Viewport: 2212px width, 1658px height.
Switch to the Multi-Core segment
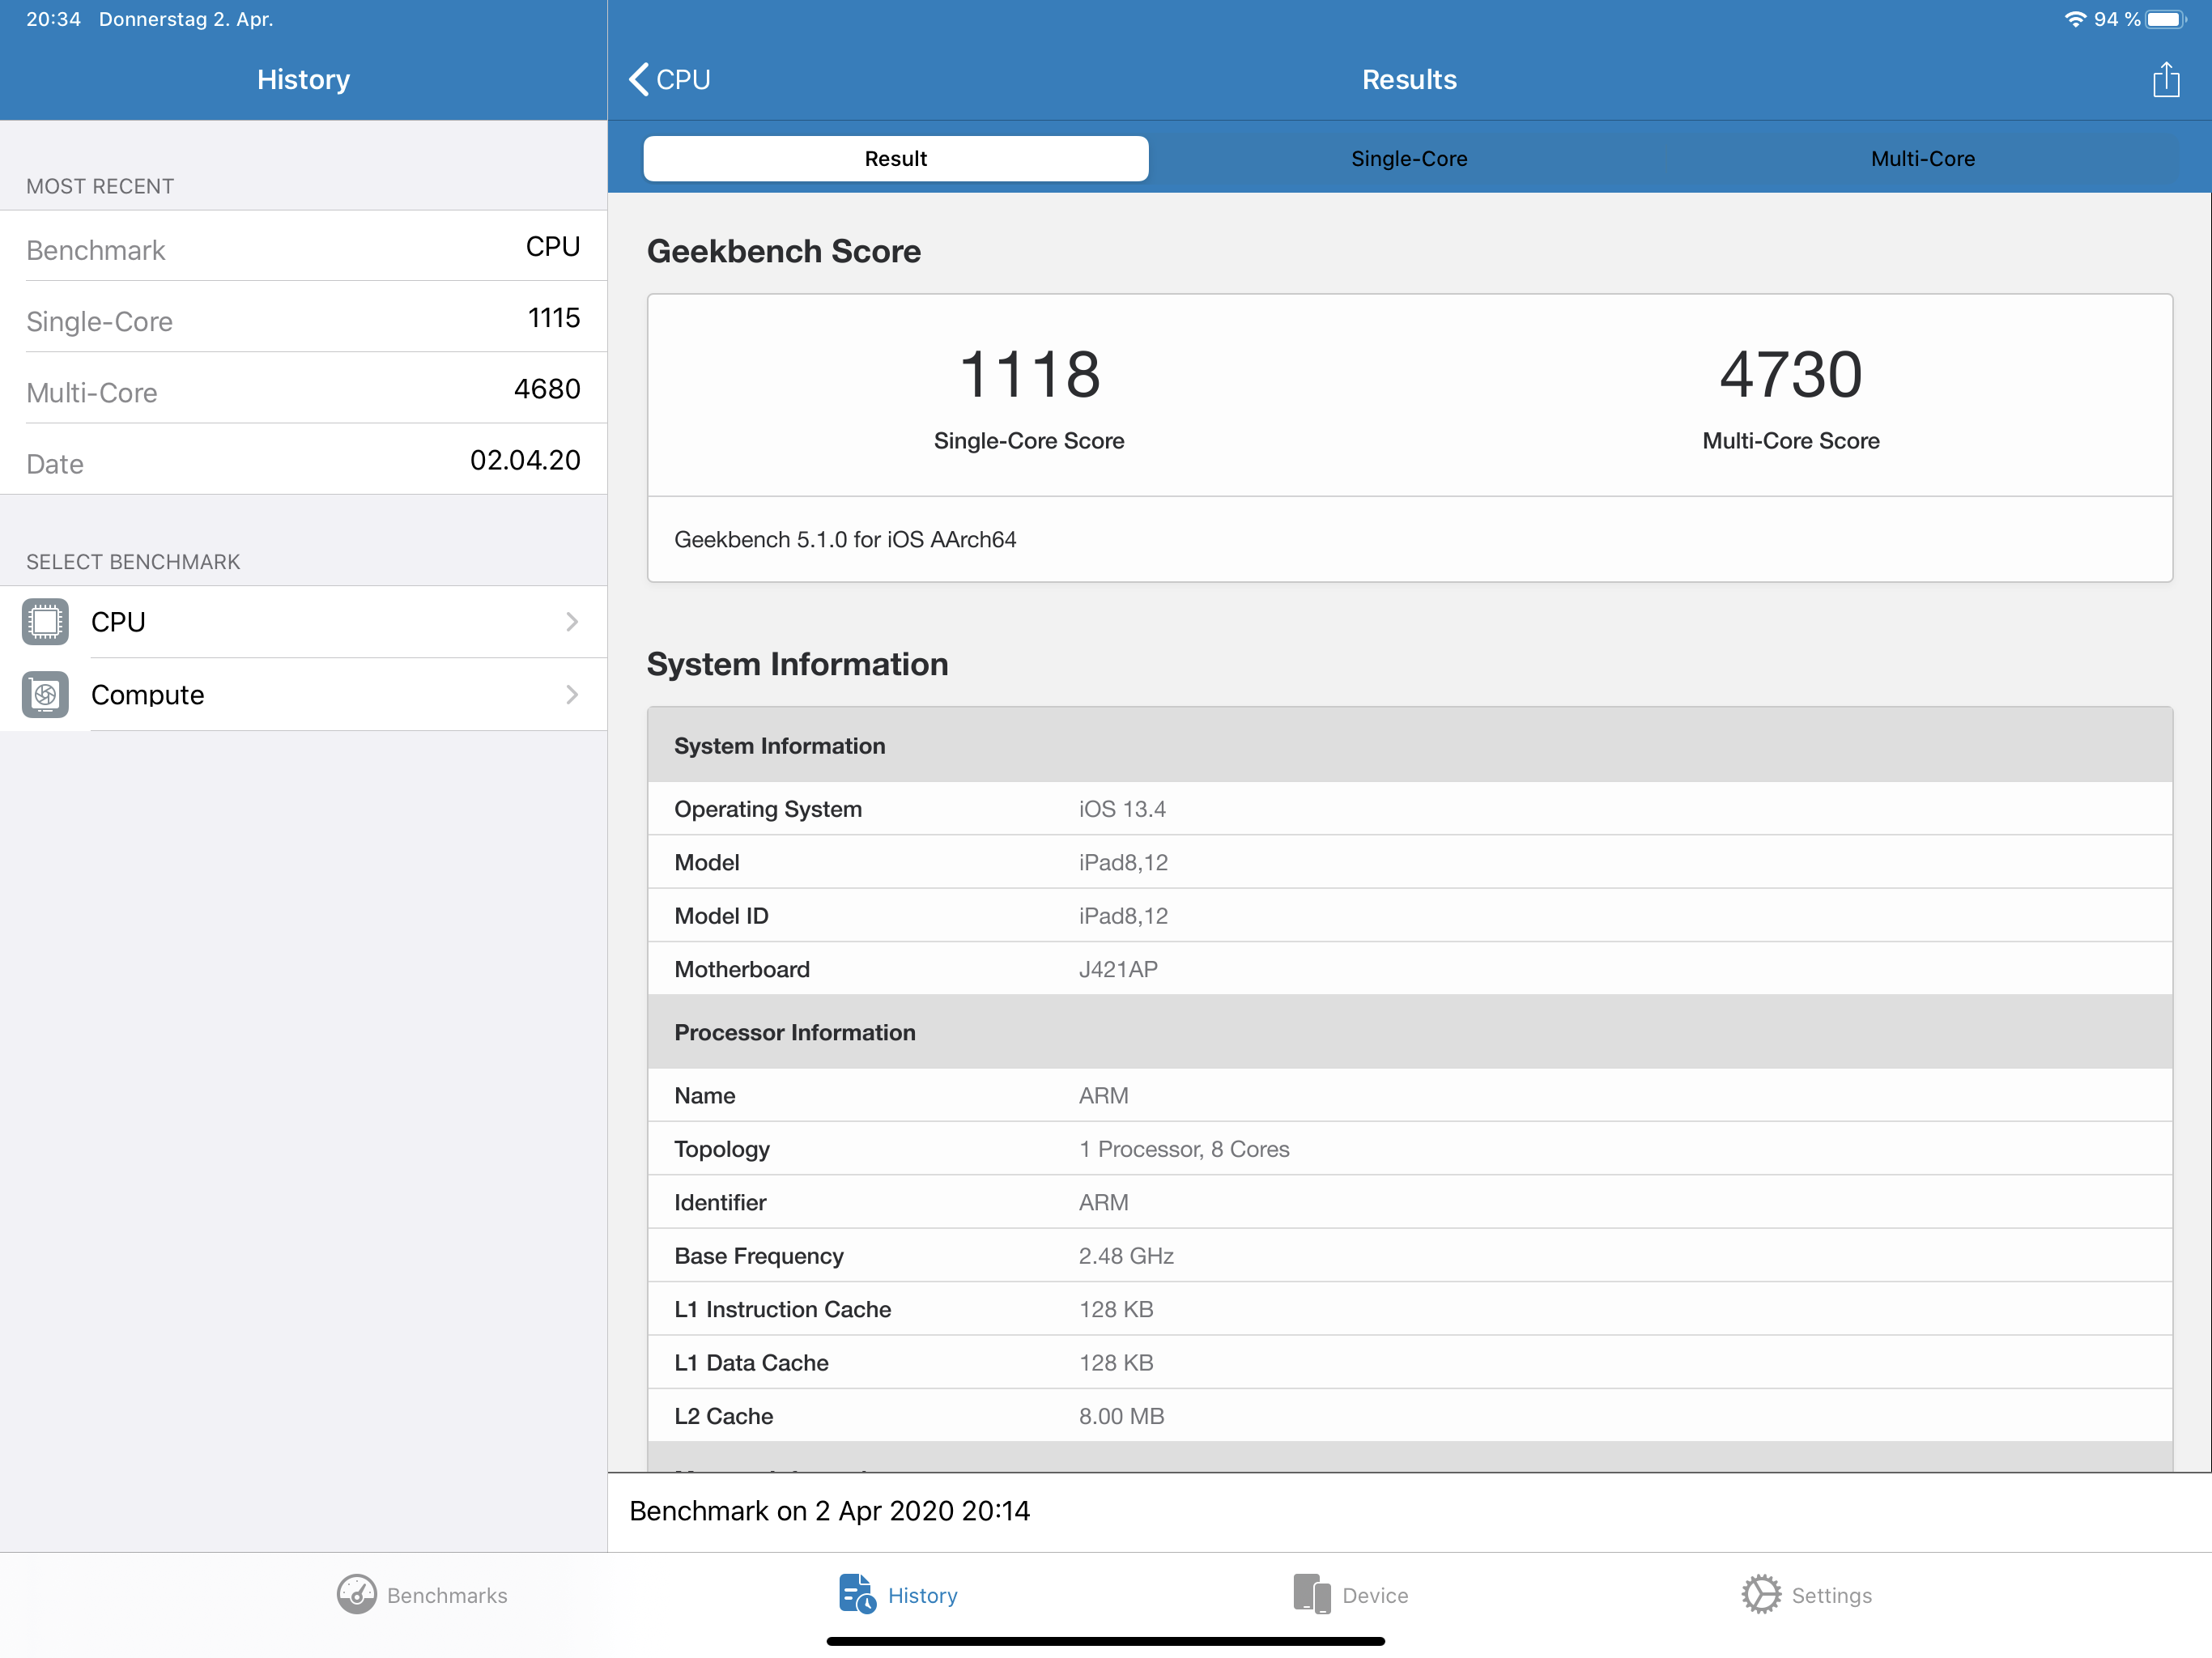[1922, 159]
